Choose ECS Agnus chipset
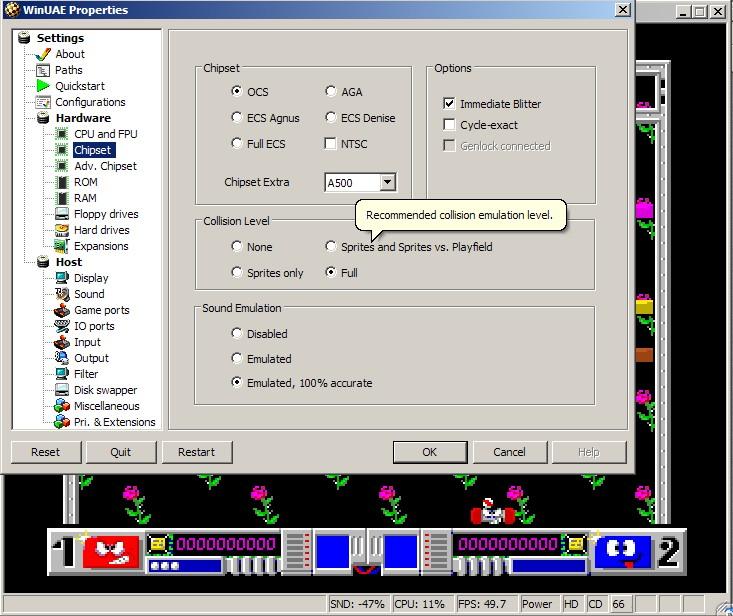Screen dimensions: 733x616 (x=237, y=117)
